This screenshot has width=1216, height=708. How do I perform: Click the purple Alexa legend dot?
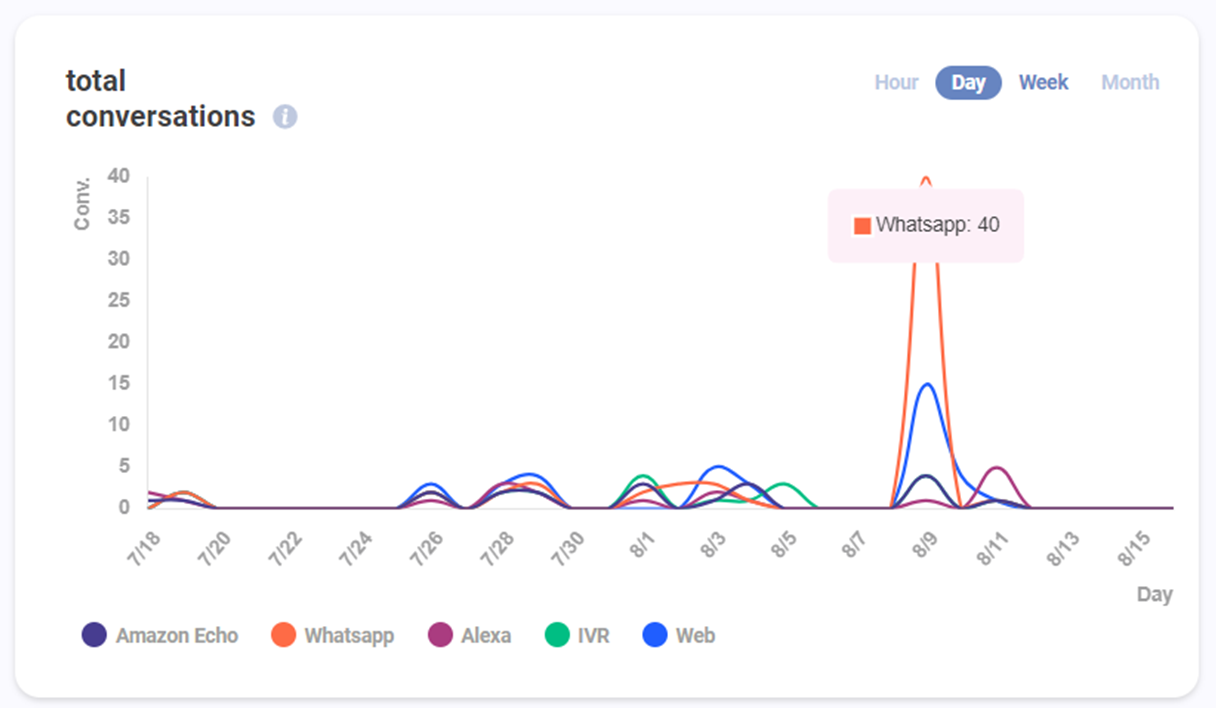pyautogui.click(x=440, y=635)
